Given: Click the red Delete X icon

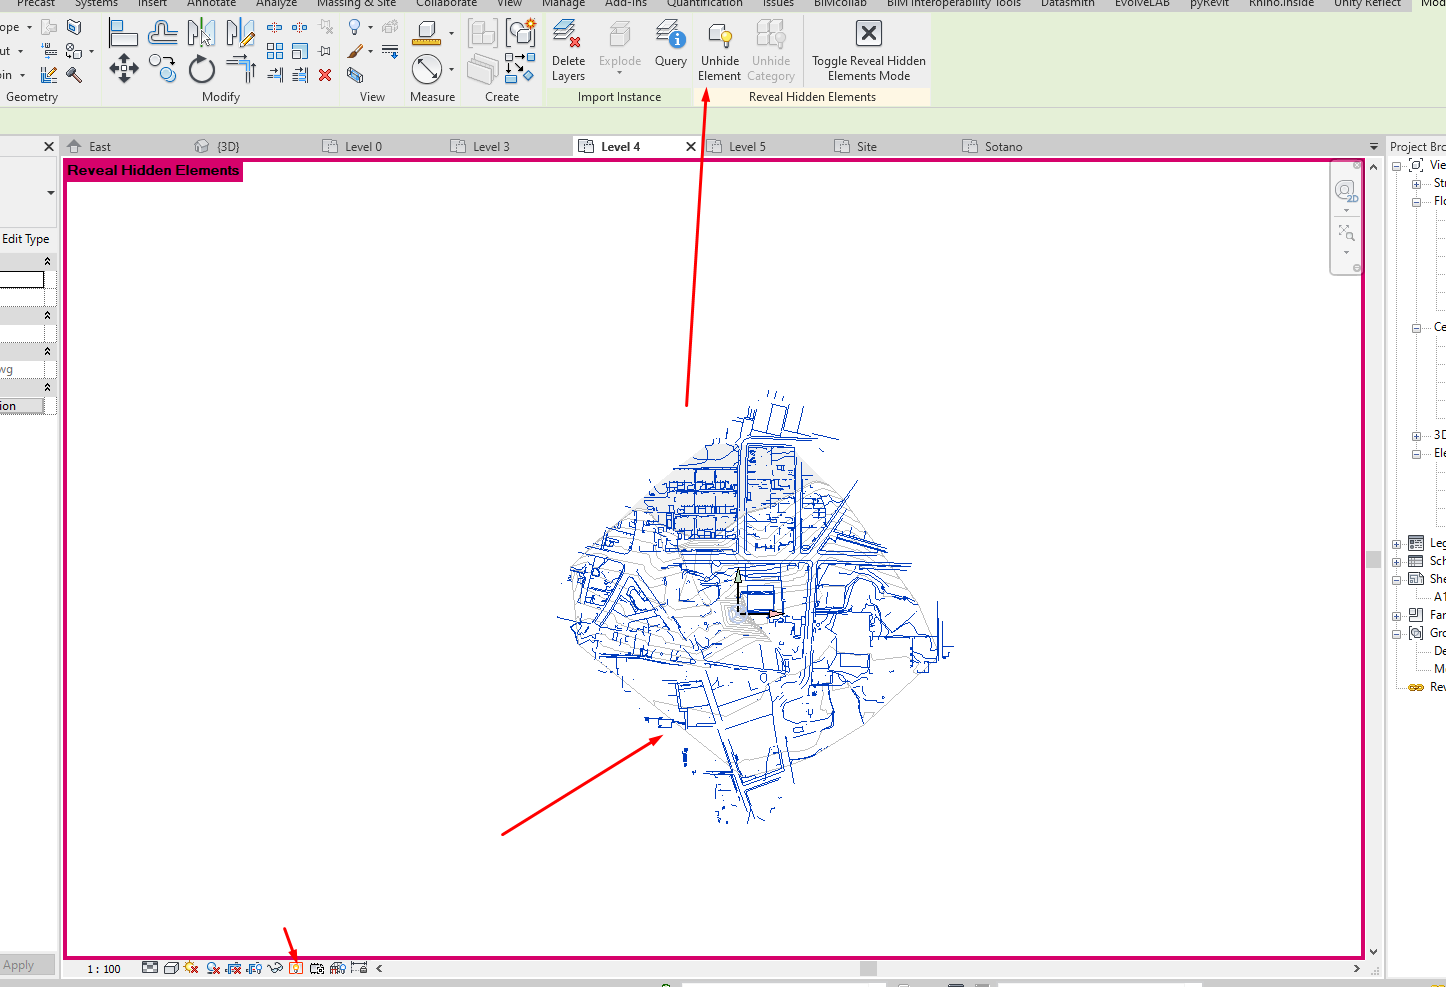Looking at the screenshot, I should click(325, 75).
